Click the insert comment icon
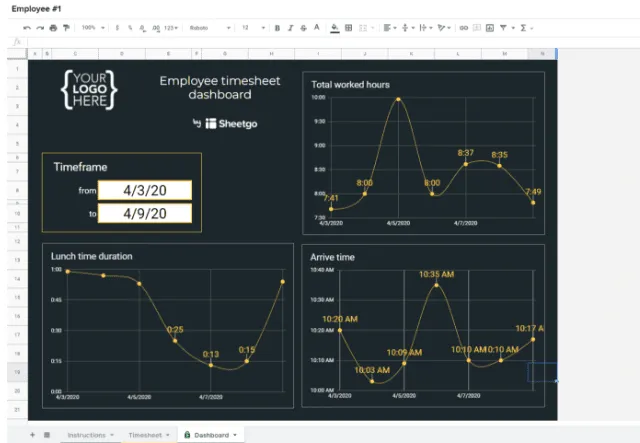 click(x=476, y=28)
